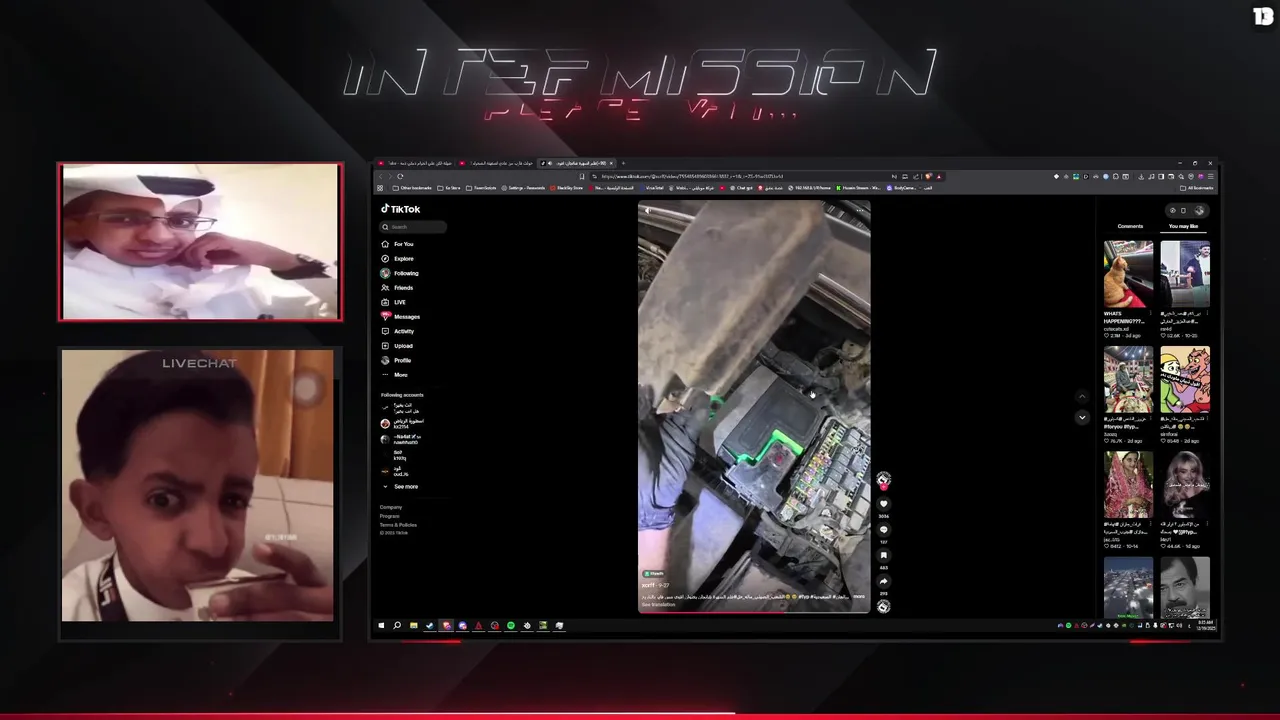
Task: Share the video using the arrow icon
Action: (x=883, y=581)
